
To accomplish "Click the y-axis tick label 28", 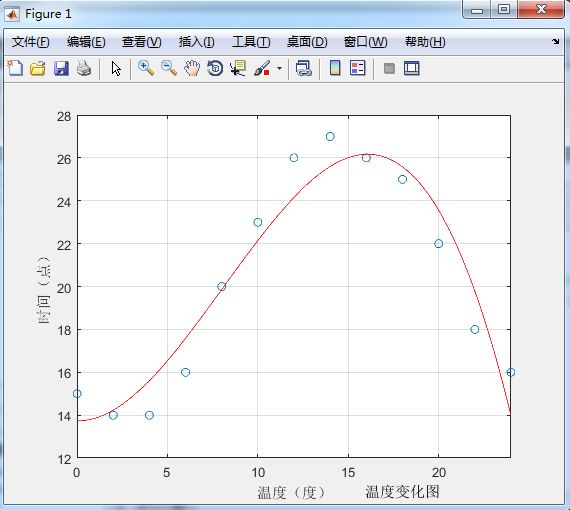I will tap(64, 117).
